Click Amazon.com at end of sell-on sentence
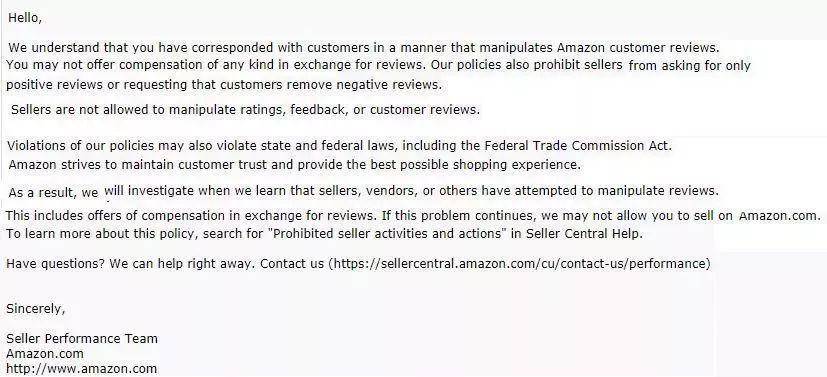The width and height of the screenshot is (827, 377). click(779, 216)
